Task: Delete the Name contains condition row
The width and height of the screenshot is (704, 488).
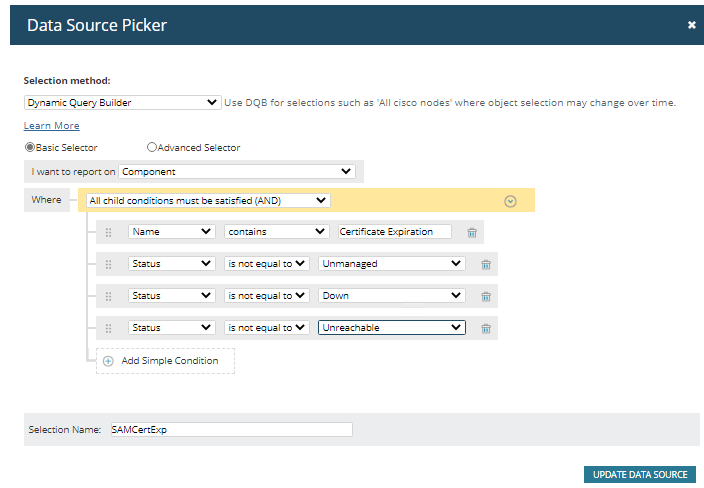Action: (472, 232)
